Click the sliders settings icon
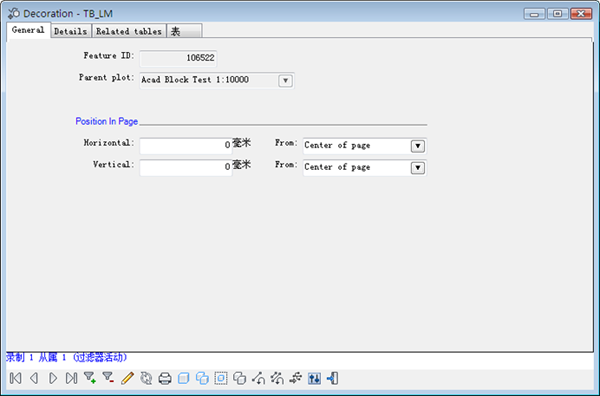The width and height of the screenshot is (600, 396). (315, 378)
